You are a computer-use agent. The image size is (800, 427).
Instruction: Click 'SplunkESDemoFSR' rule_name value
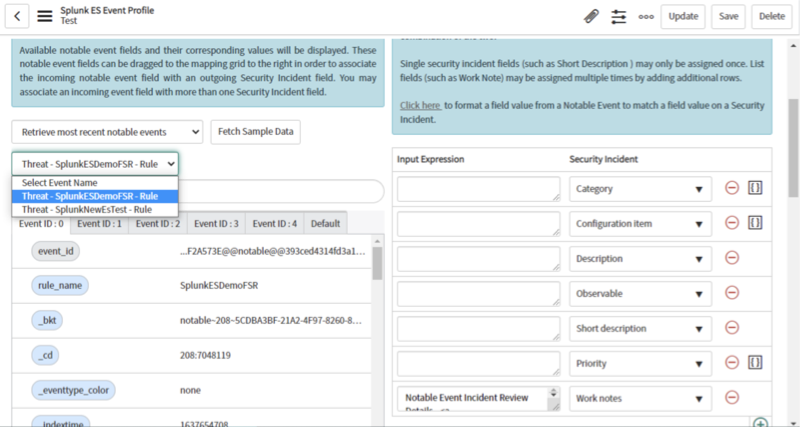(x=219, y=286)
